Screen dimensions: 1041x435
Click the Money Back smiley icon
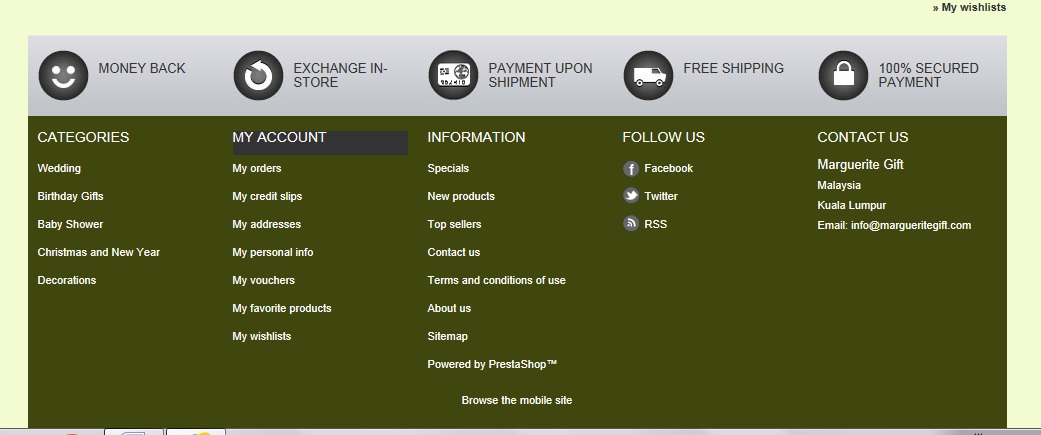tap(63, 76)
